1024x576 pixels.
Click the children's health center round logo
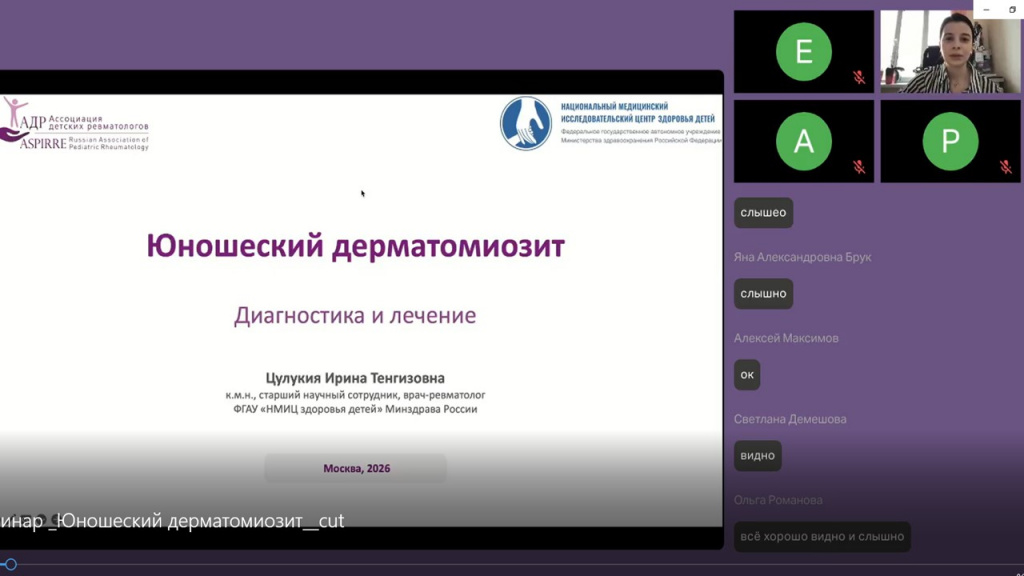[526, 123]
